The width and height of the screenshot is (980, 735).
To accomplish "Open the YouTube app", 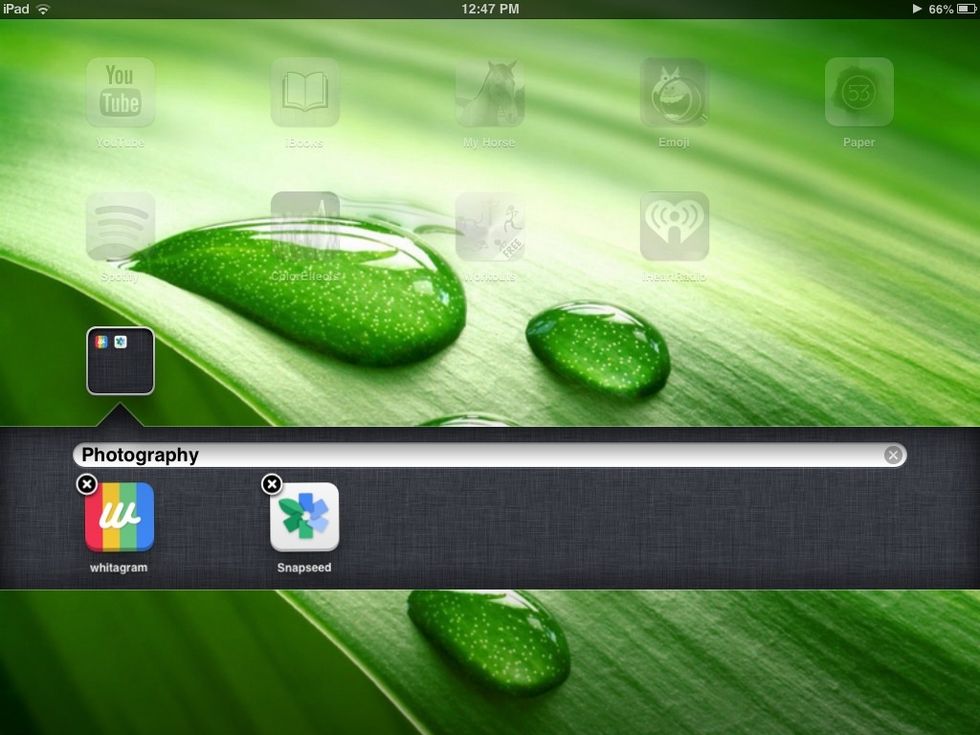I will 120,90.
